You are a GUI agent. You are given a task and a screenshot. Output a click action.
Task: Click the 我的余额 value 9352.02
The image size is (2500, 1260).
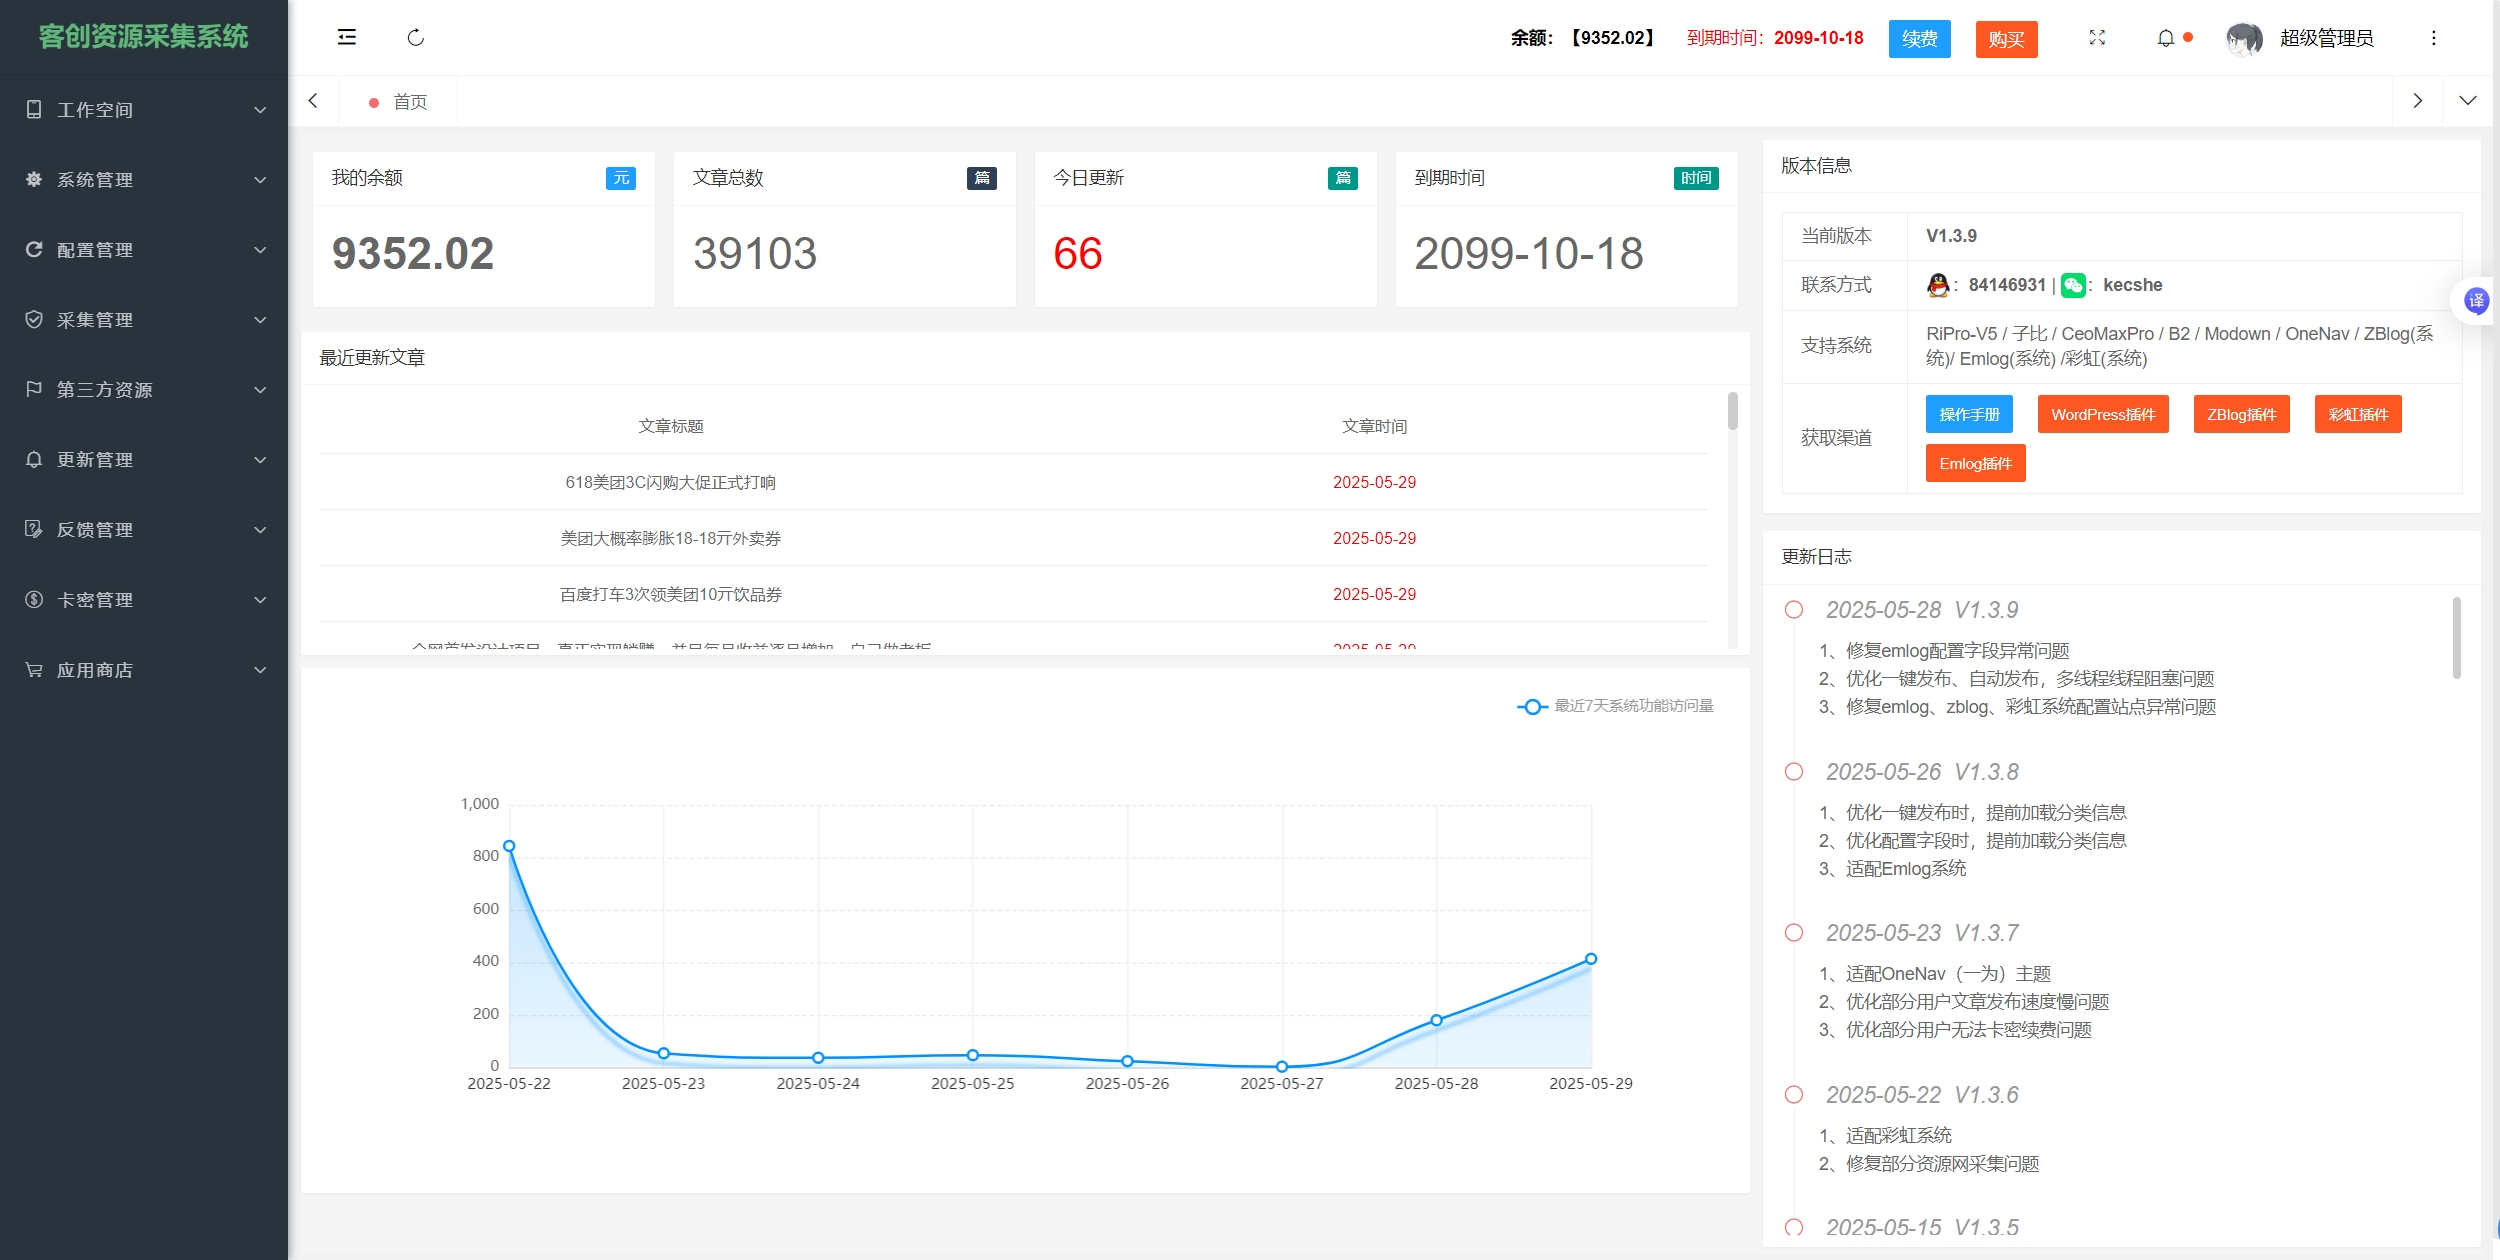click(413, 253)
